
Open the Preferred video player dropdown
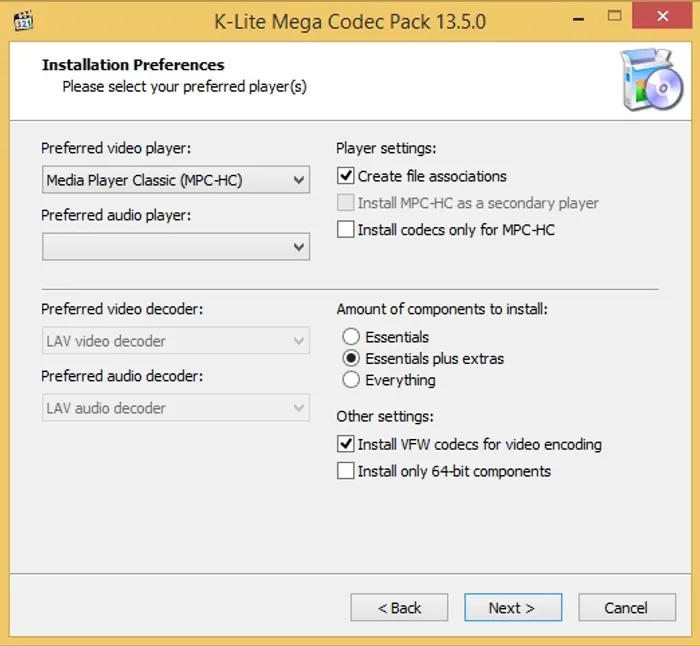coord(176,180)
